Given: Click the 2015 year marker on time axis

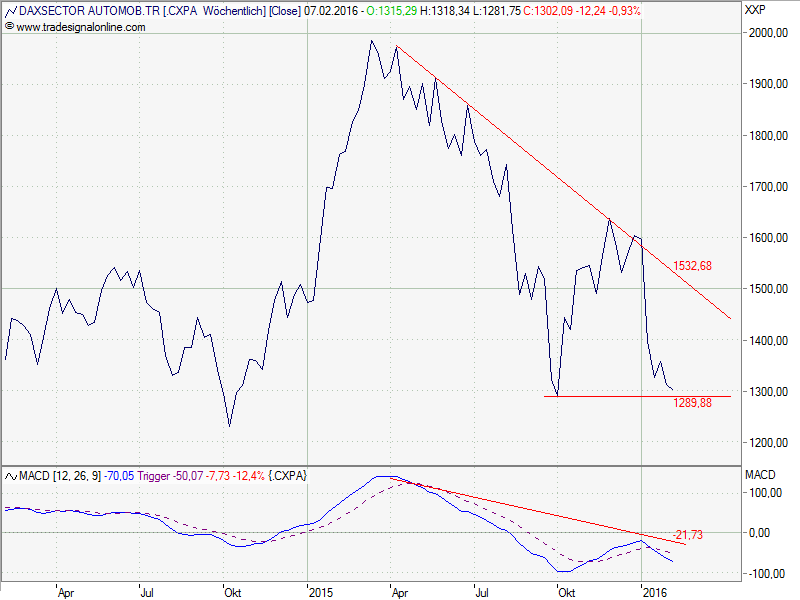Looking at the screenshot, I should coord(322,592).
